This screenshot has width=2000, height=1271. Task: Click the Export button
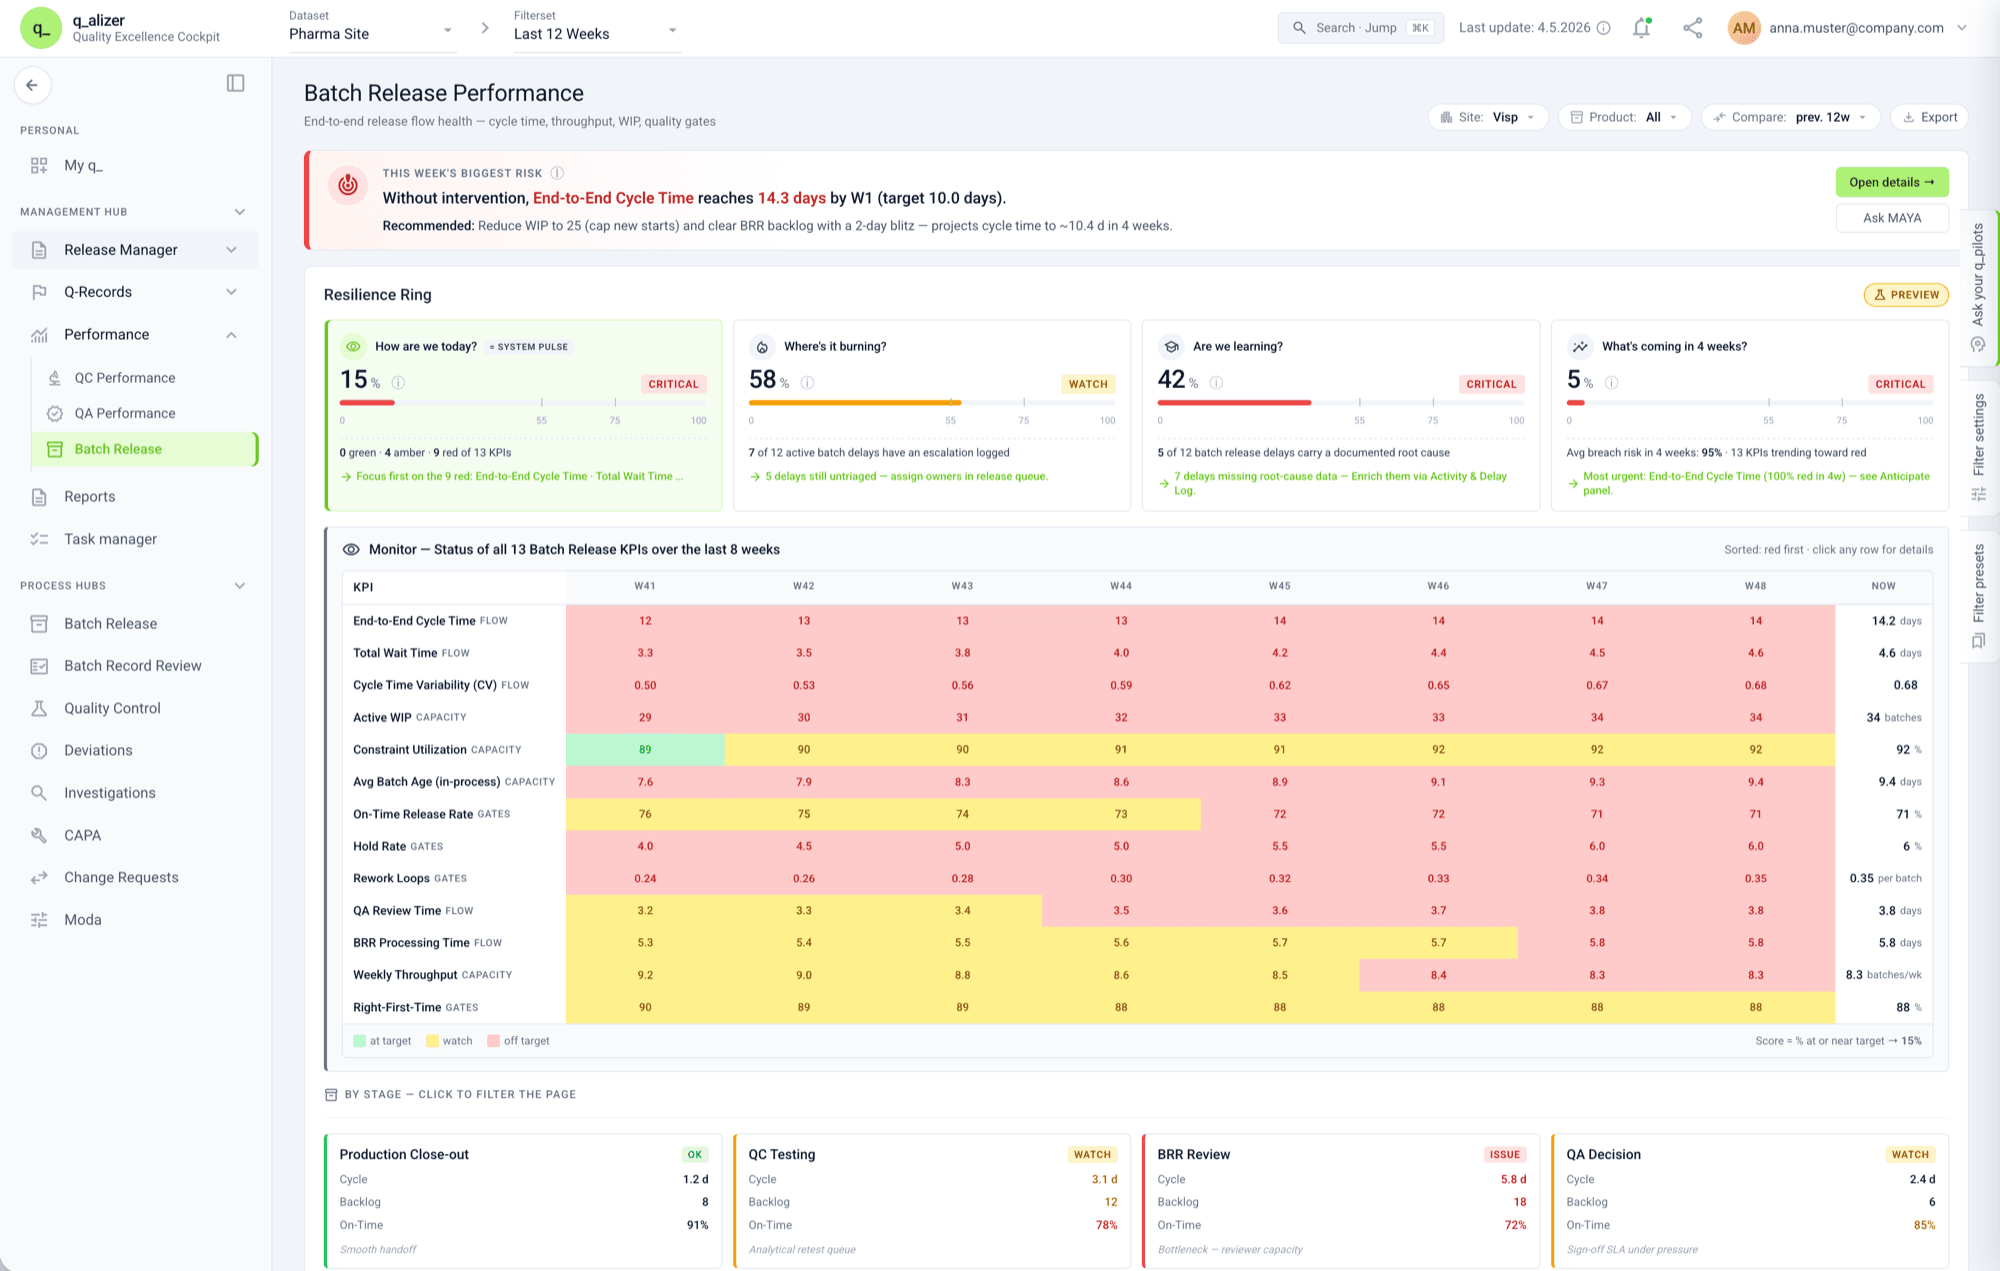pos(1929,117)
